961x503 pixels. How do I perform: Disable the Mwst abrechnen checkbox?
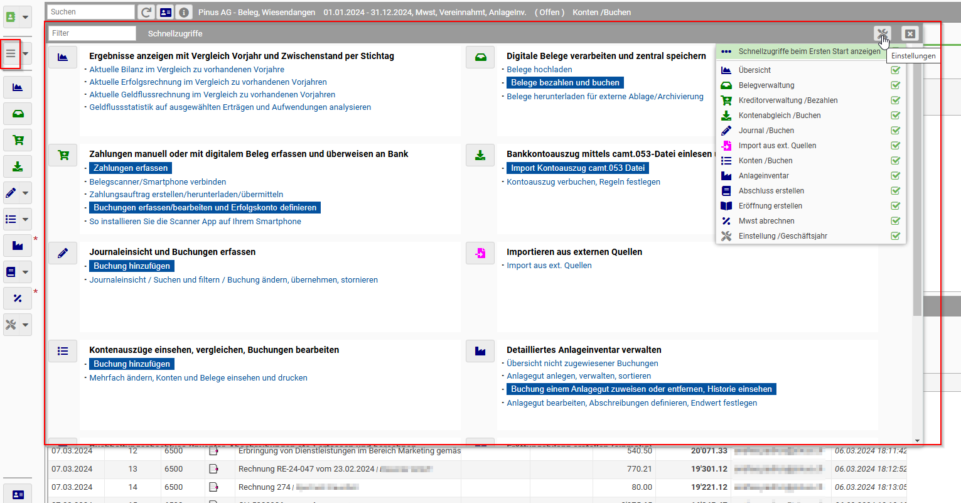click(x=895, y=221)
